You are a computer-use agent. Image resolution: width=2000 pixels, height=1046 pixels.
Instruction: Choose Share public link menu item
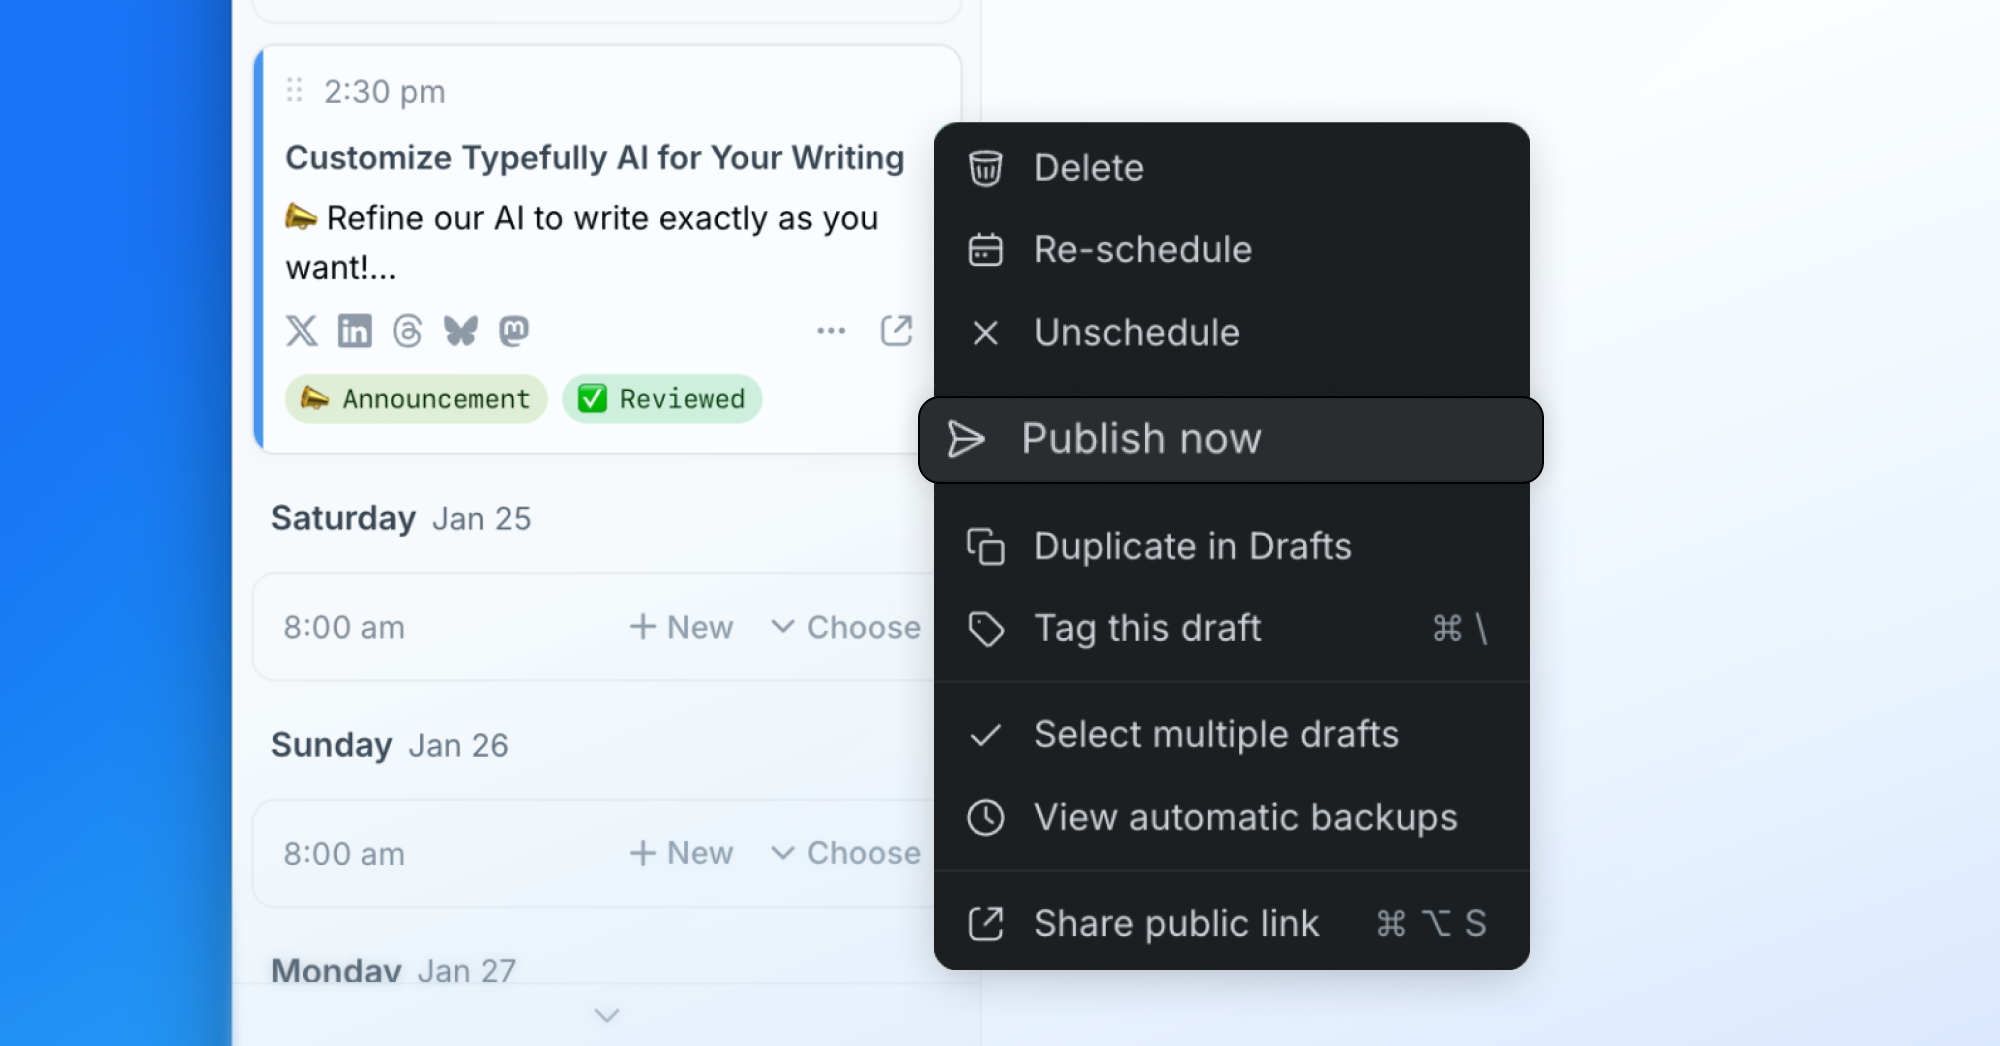pyautogui.click(x=1232, y=924)
